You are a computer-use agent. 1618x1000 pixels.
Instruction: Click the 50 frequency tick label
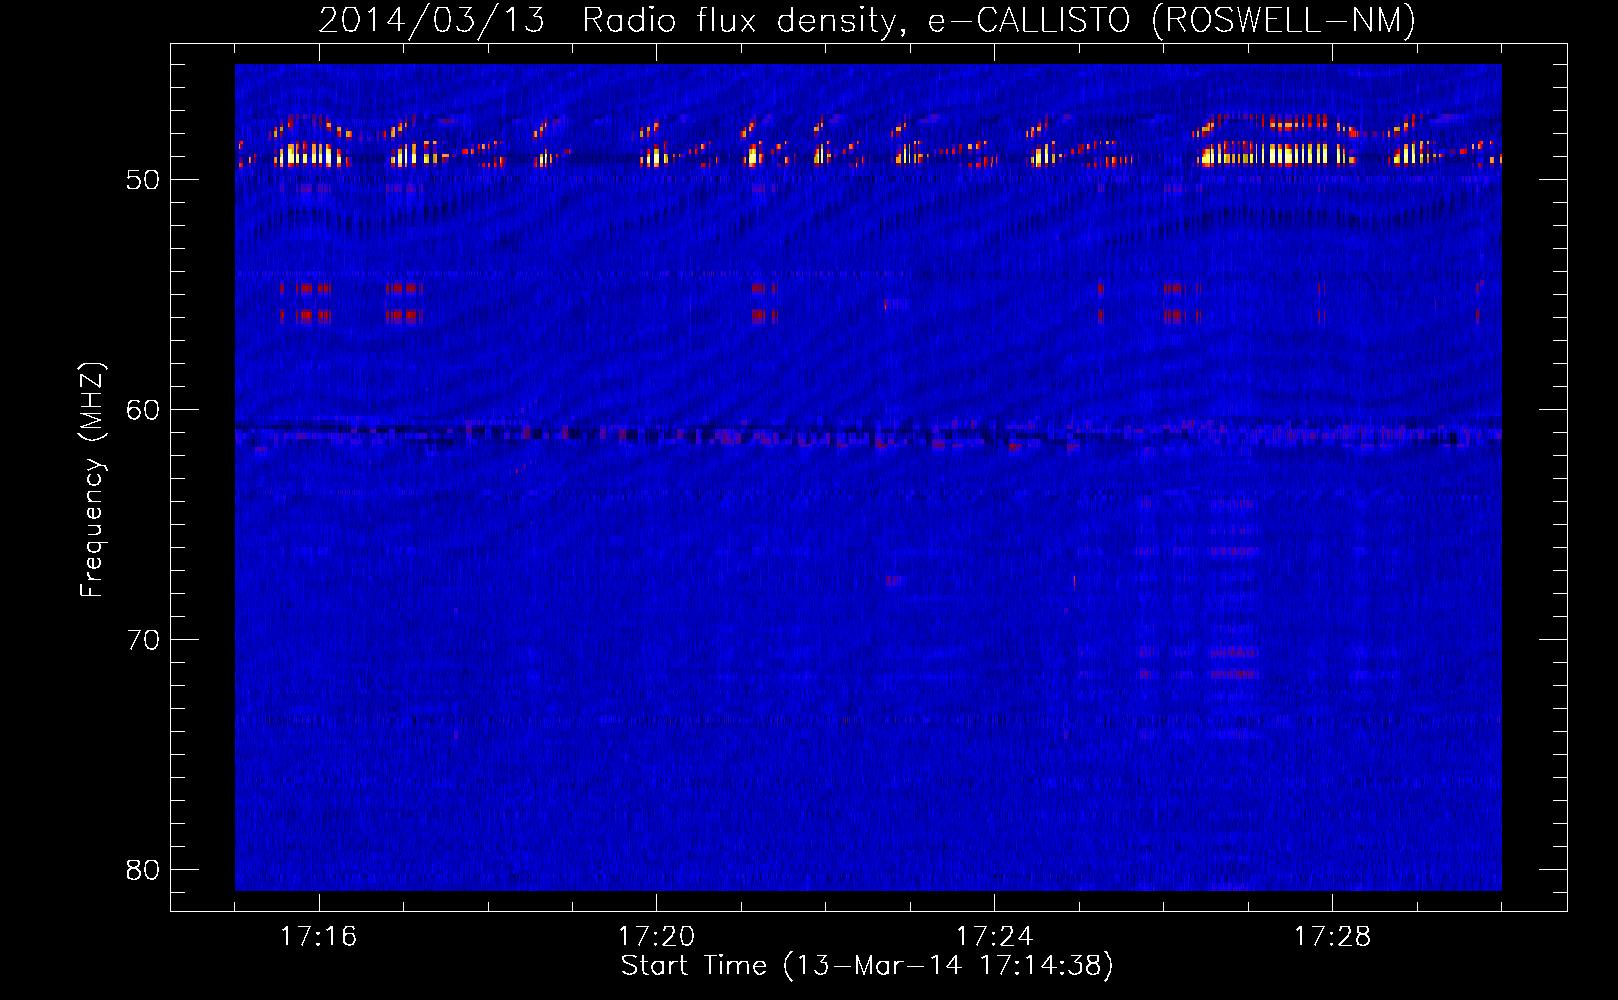point(143,180)
